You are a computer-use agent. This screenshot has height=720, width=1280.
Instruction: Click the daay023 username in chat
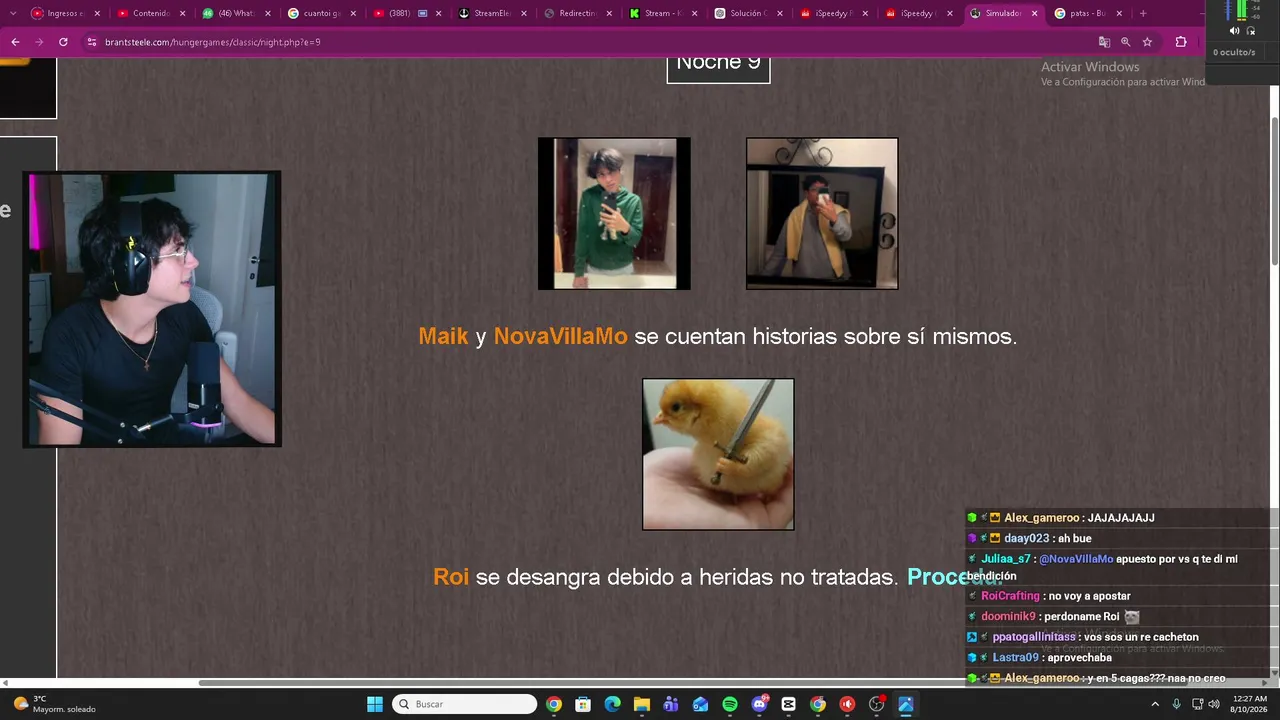[x=1027, y=539]
